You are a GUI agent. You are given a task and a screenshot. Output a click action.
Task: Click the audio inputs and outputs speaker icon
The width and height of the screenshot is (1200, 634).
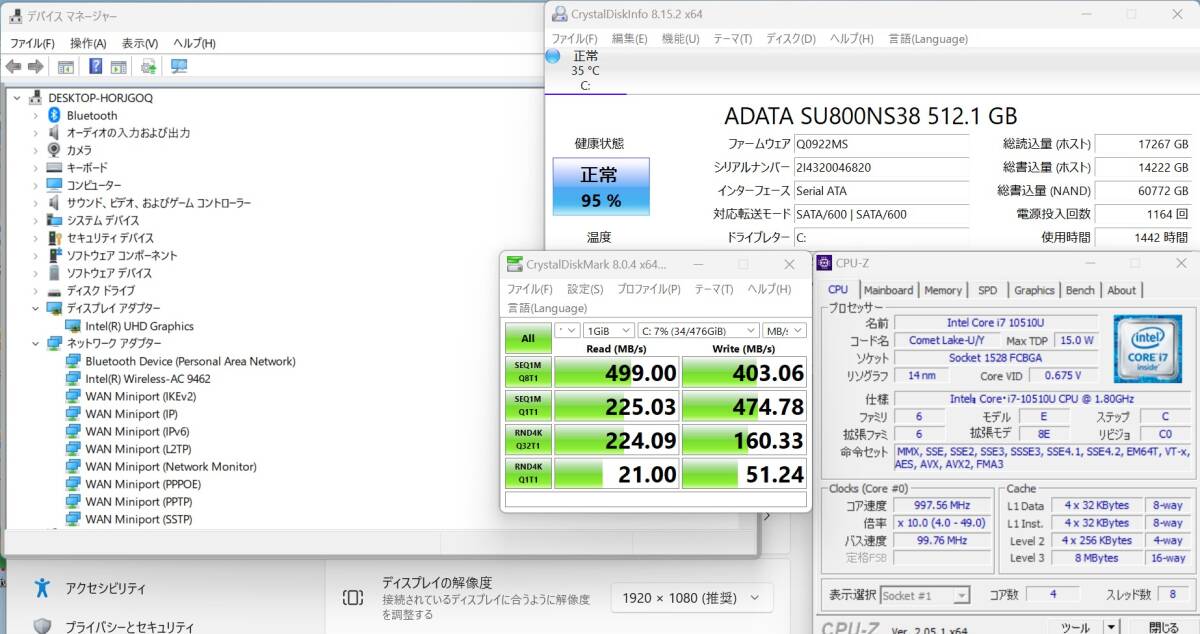click(x=54, y=133)
